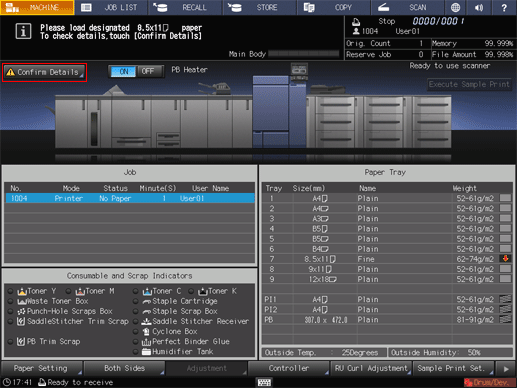Click the red down-arrow on tray 7
517x388 pixels.
505,259
